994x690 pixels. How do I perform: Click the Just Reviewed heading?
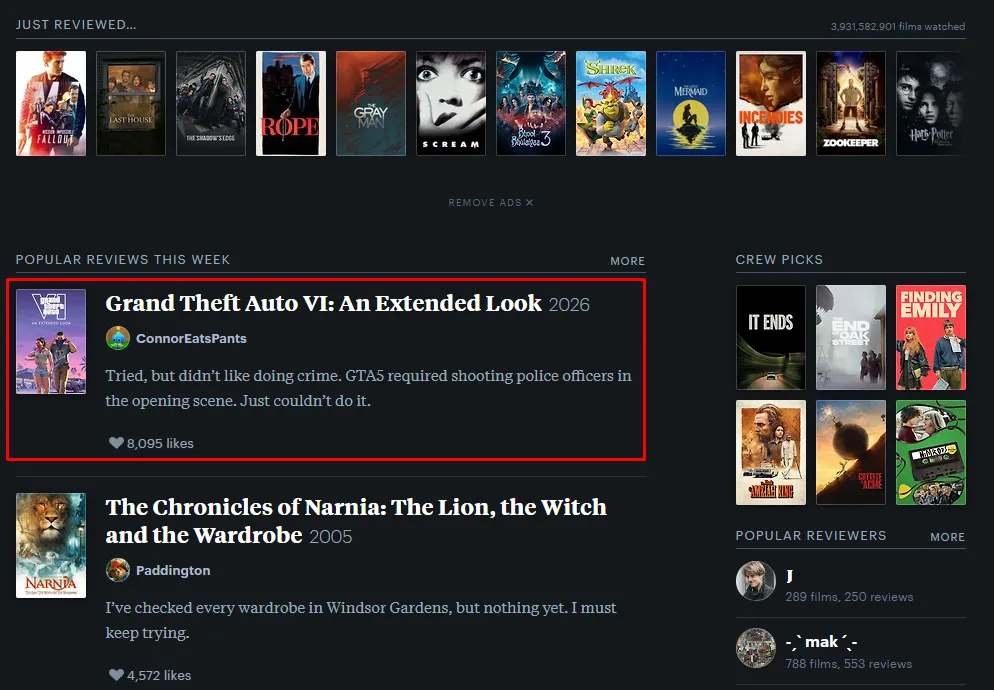pos(76,25)
